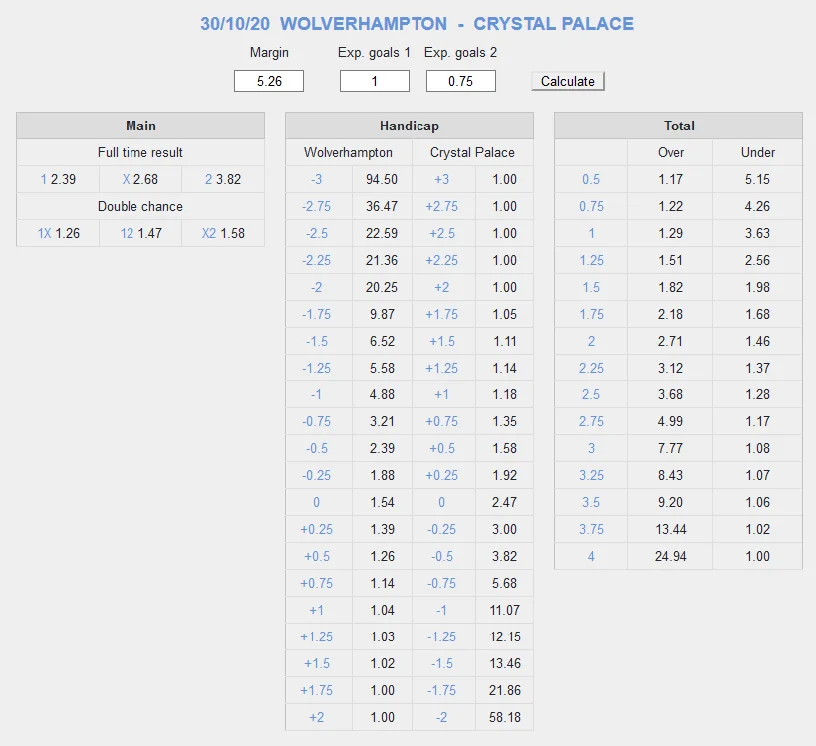The width and height of the screenshot is (816, 746).
Task: Click Crystal Palace handicap +3
Action: [x=443, y=180]
